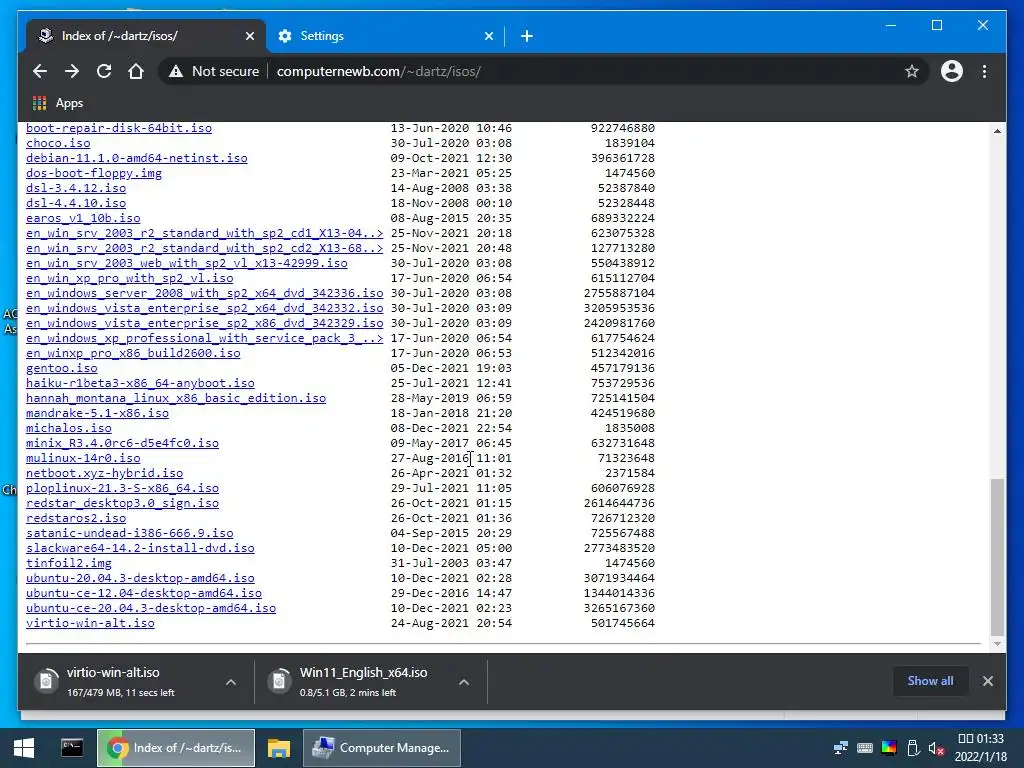
Task: Click the address bar URL
Action: tap(379, 71)
